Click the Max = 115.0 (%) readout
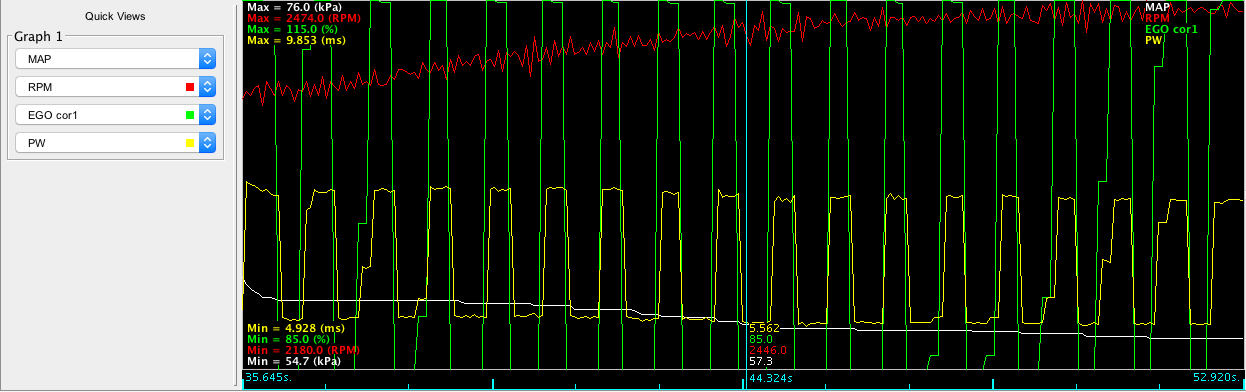Image resolution: width=1246 pixels, height=392 pixels. (291, 29)
